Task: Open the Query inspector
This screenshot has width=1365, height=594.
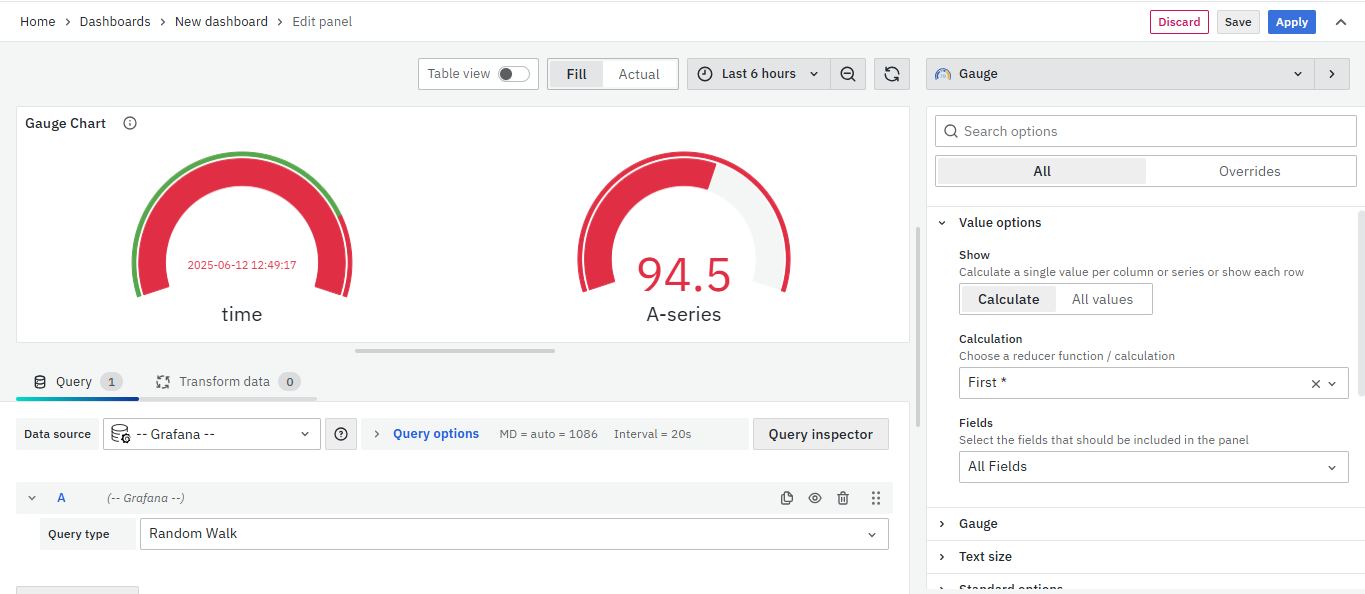Action: pos(820,434)
